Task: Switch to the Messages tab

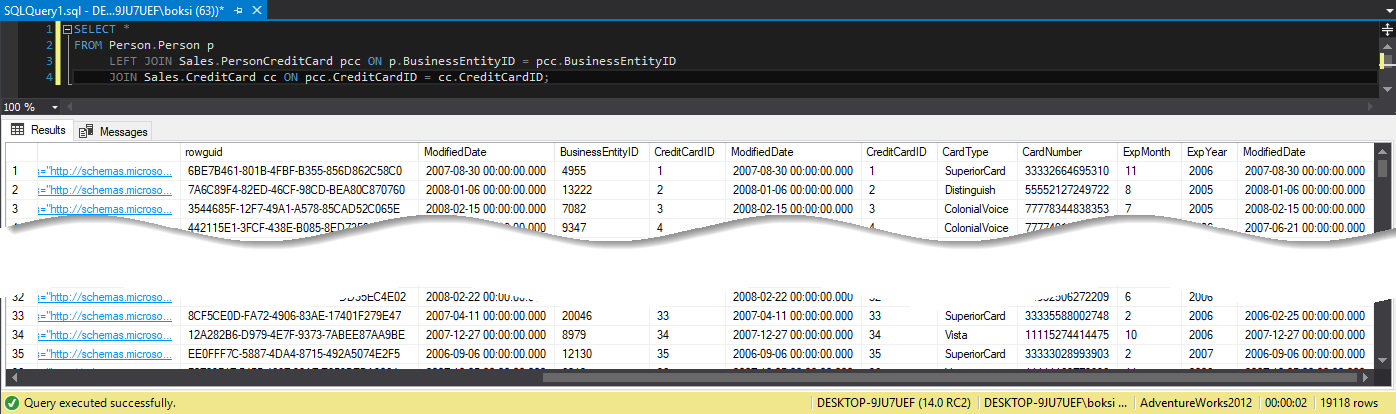Action: click(113, 131)
